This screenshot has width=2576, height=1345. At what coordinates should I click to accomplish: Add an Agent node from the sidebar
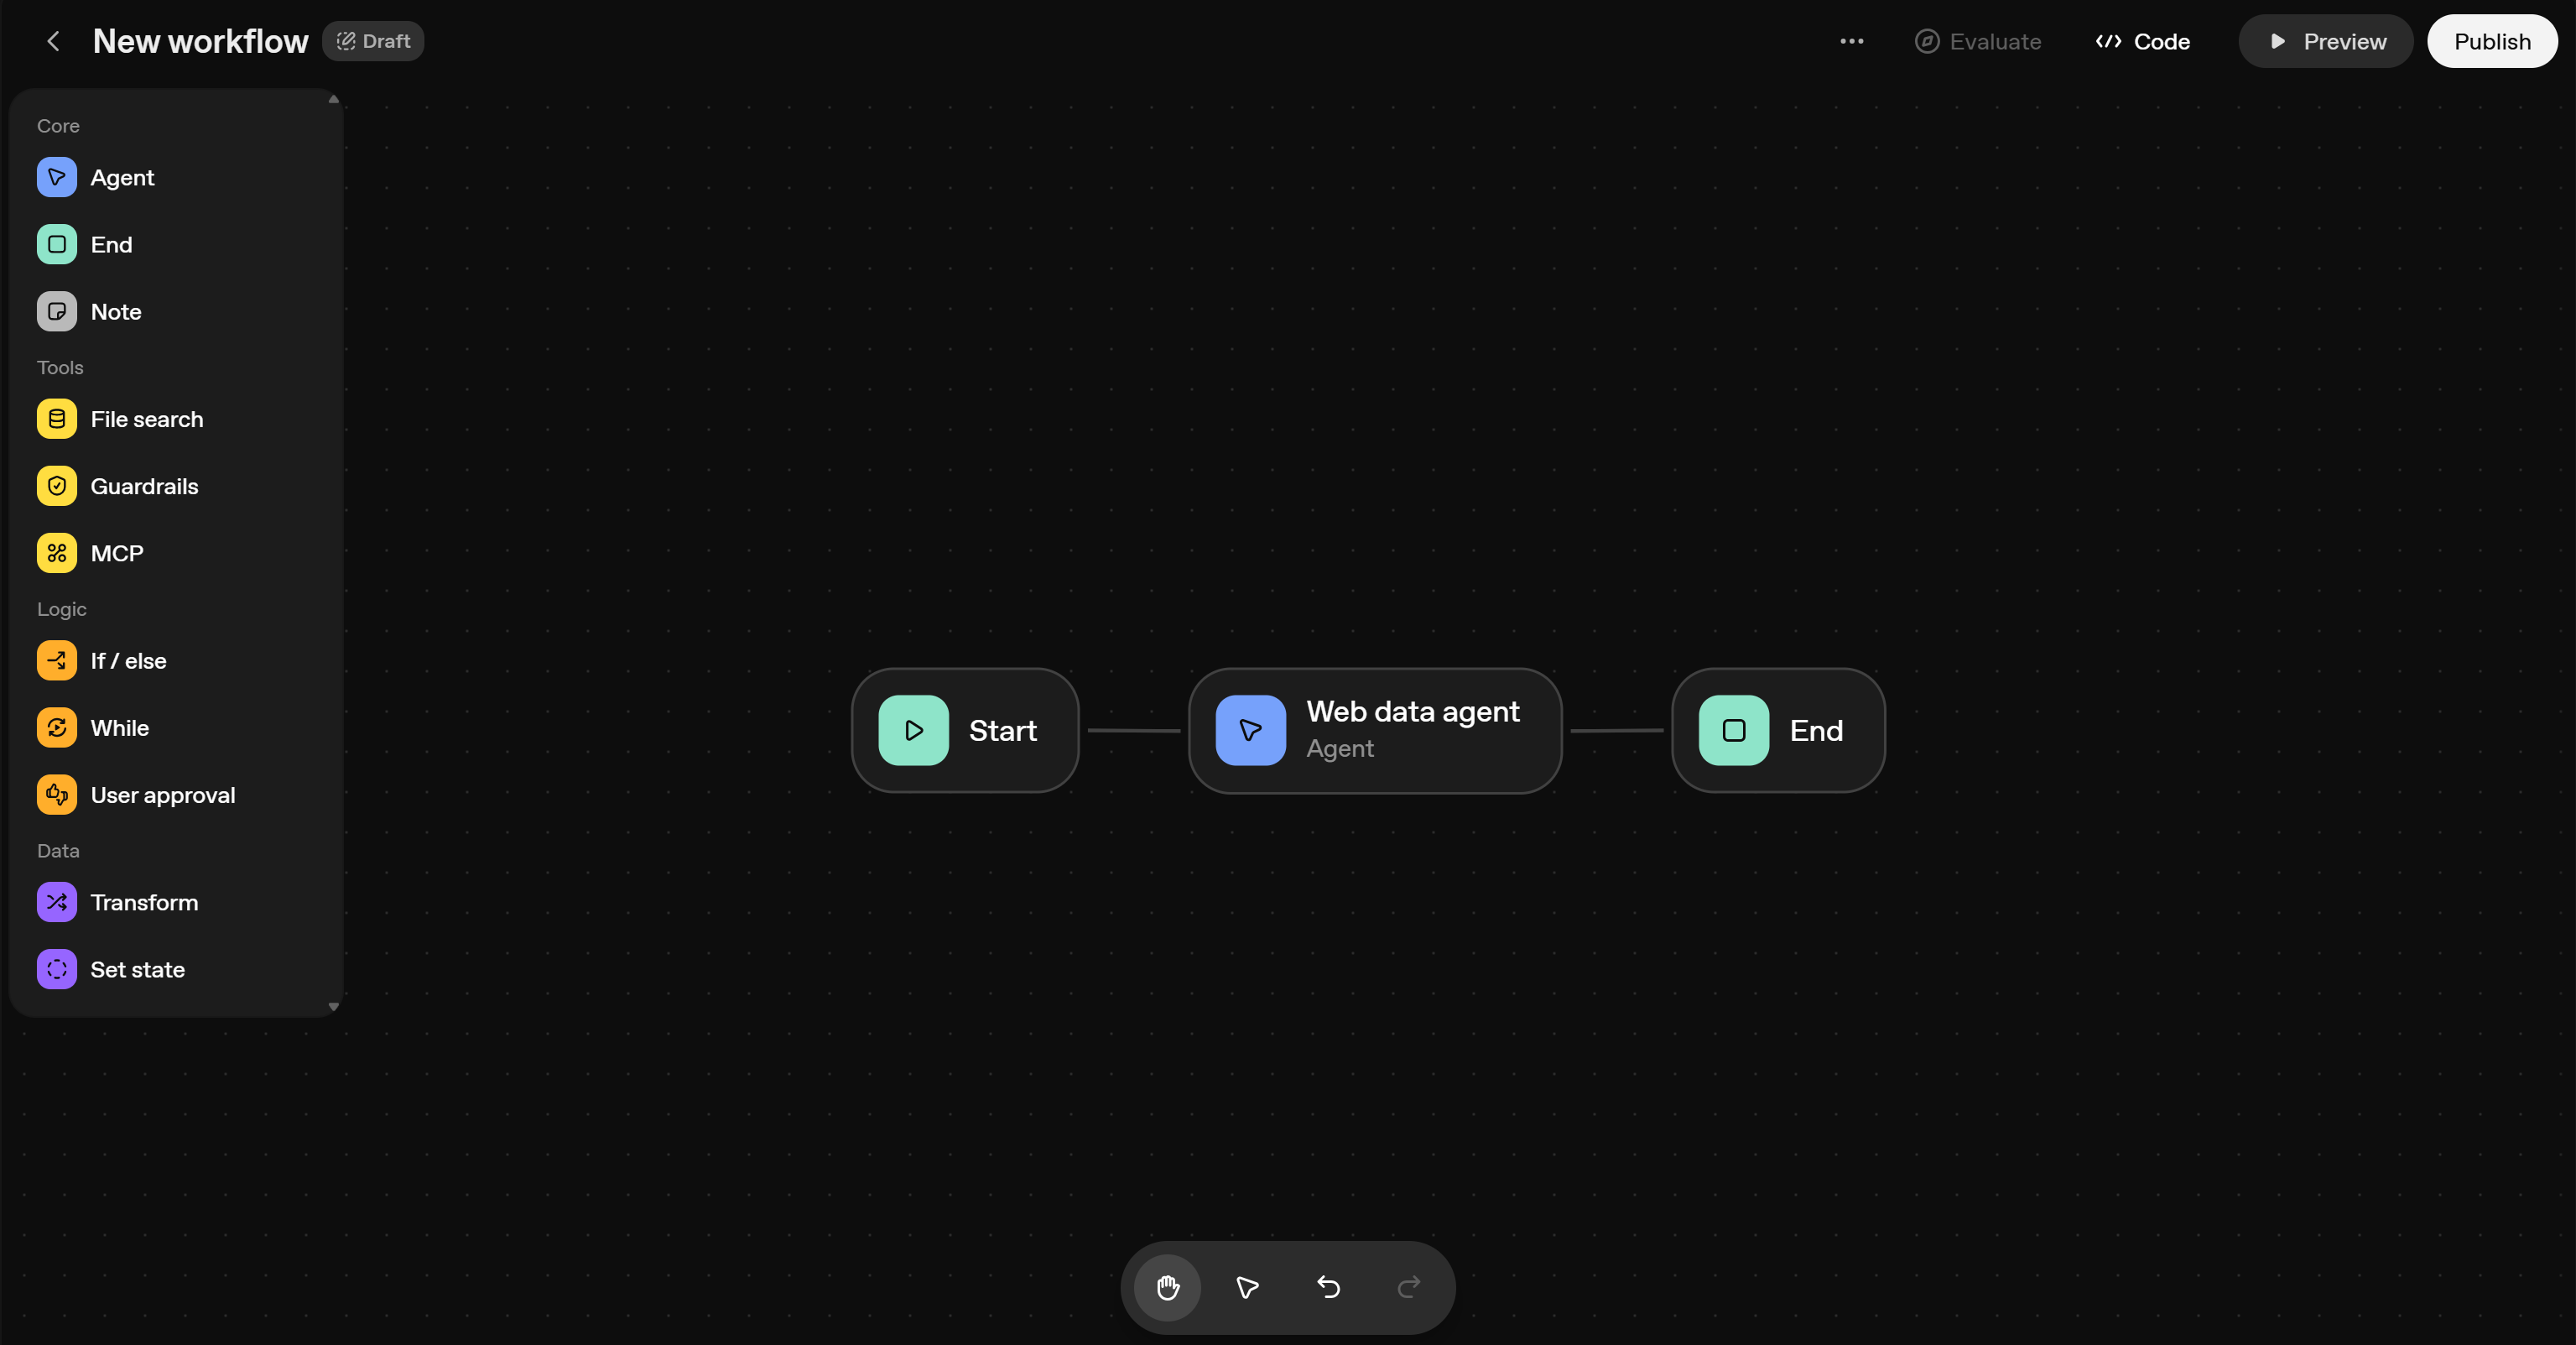tap(122, 177)
